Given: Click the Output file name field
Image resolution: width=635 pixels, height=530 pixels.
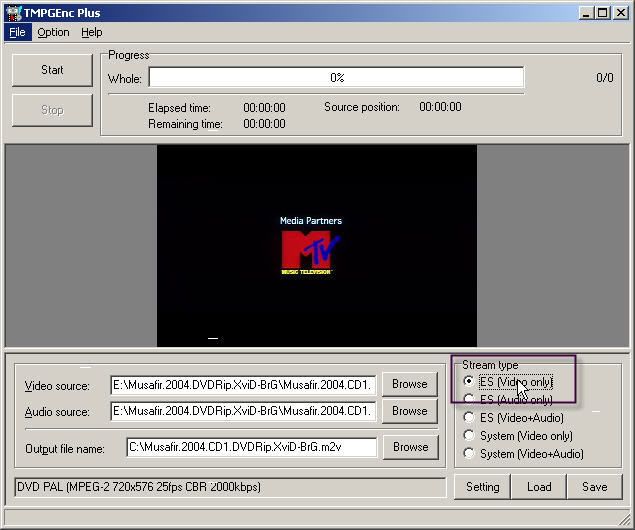Looking at the screenshot, I should [x=251, y=447].
